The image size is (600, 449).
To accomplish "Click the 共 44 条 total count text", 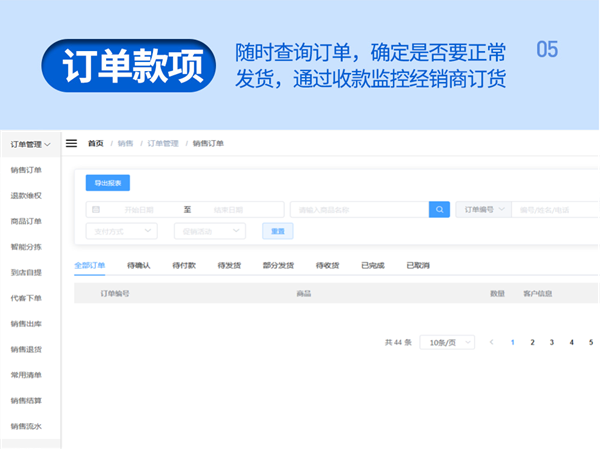I will pos(398,342).
